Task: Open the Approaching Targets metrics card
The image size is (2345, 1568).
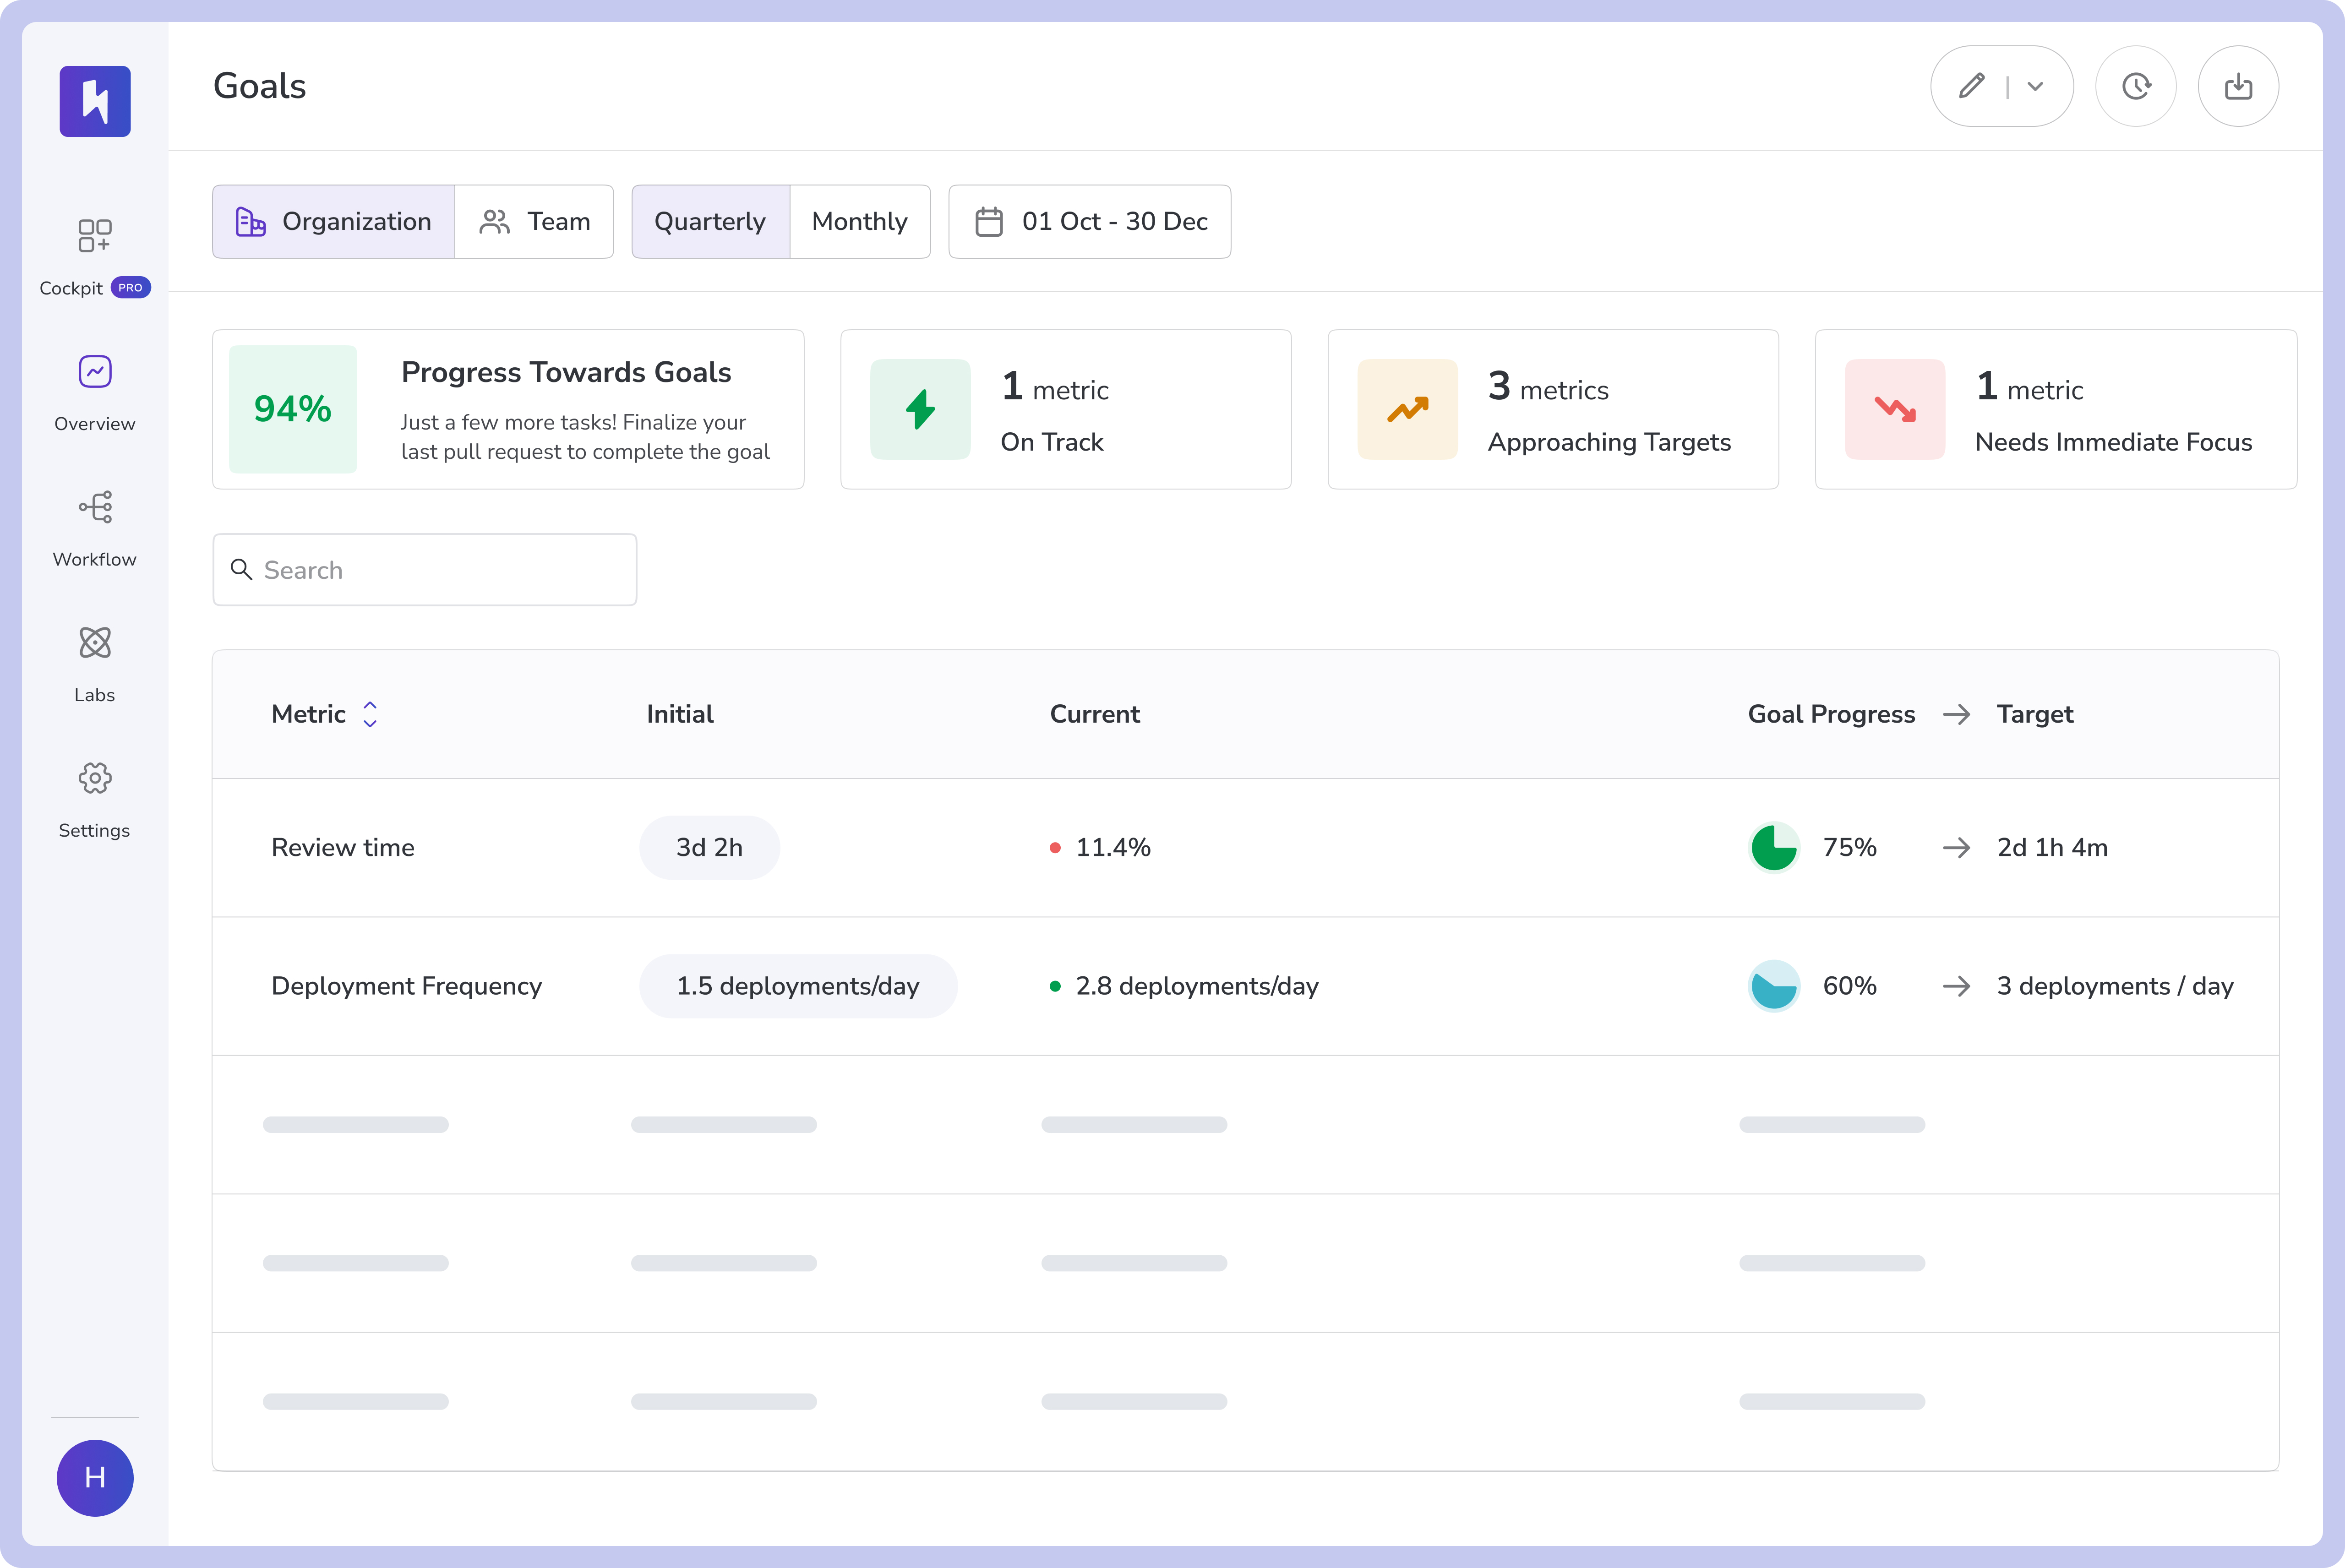Action: click(1552, 410)
